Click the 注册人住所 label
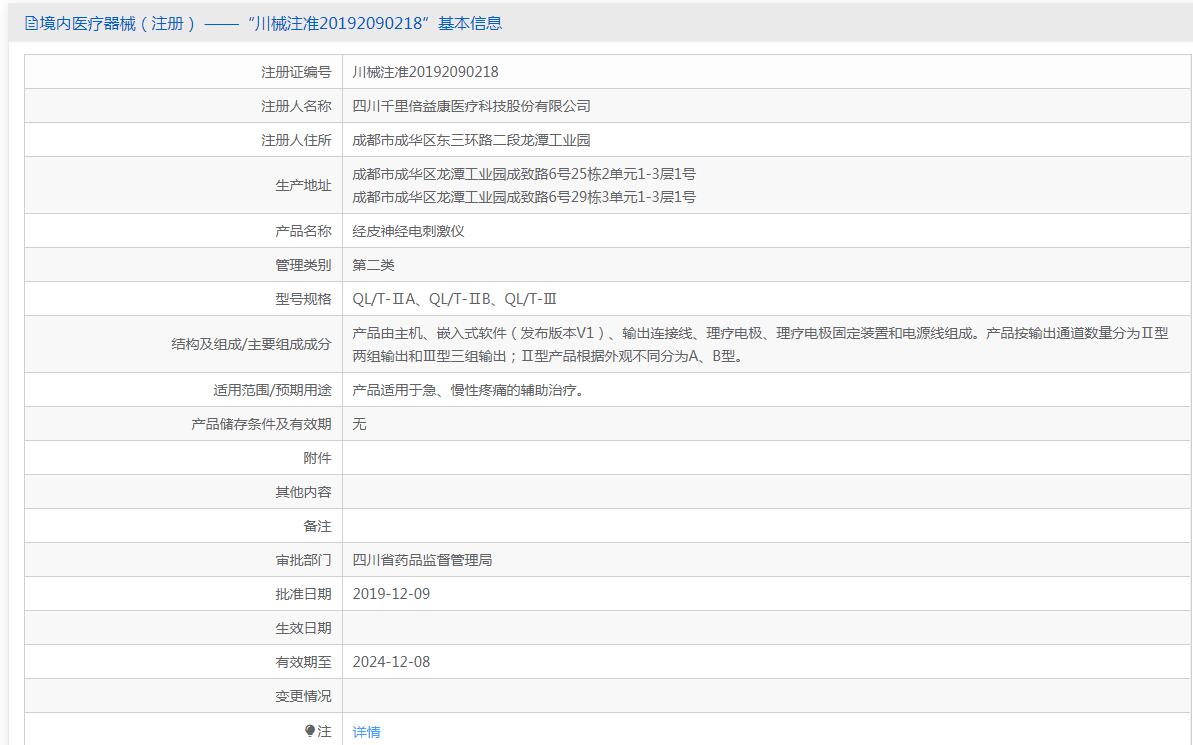The height and width of the screenshot is (745, 1193). click(x=296, y=140)
